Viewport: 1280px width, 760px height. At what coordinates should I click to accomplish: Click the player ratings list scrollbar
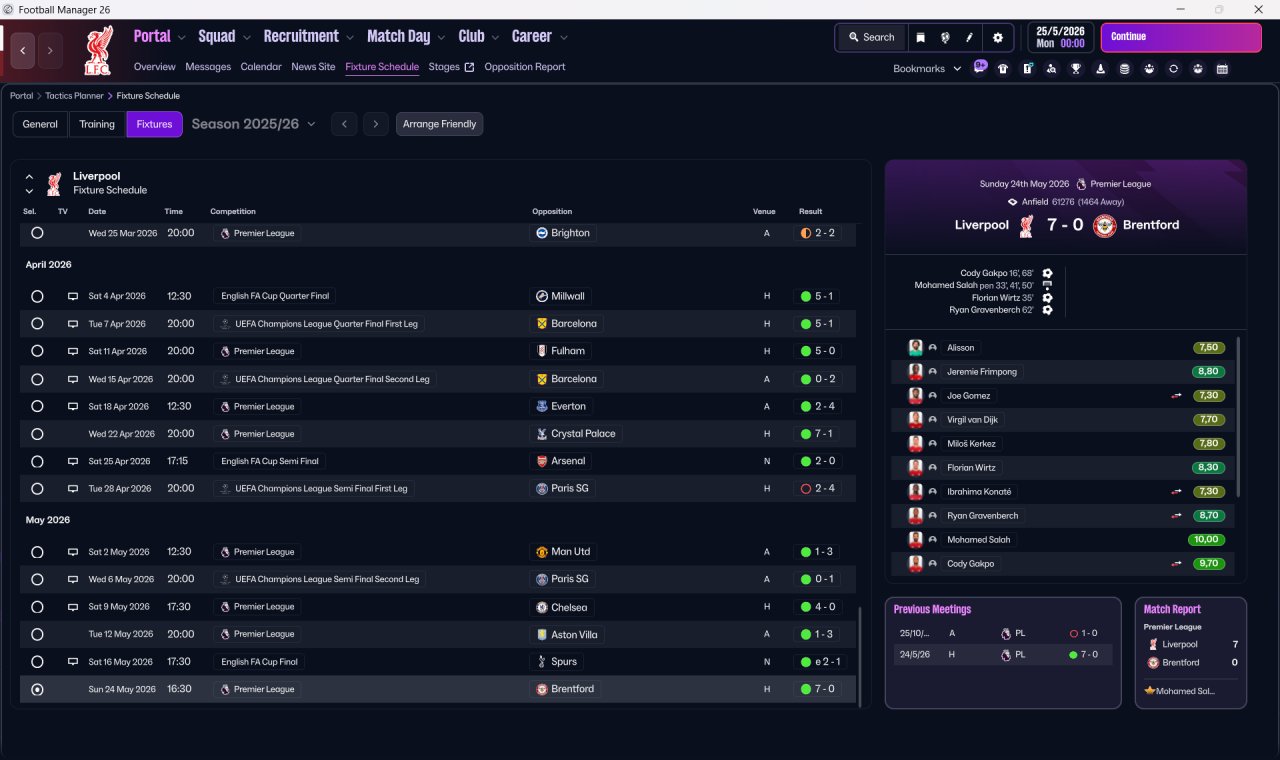point(1239,417)
